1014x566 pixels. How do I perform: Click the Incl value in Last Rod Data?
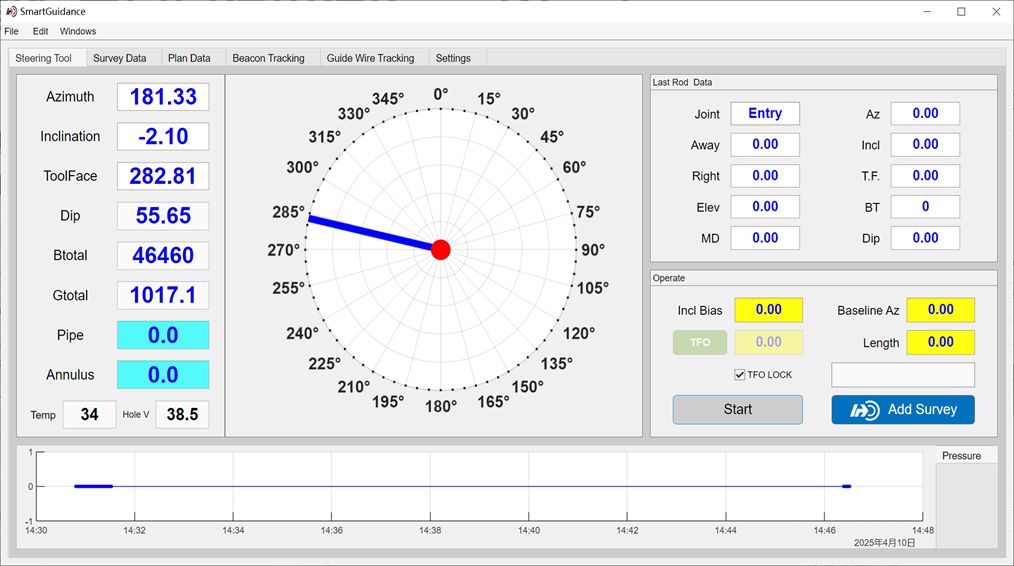point(925,144)
